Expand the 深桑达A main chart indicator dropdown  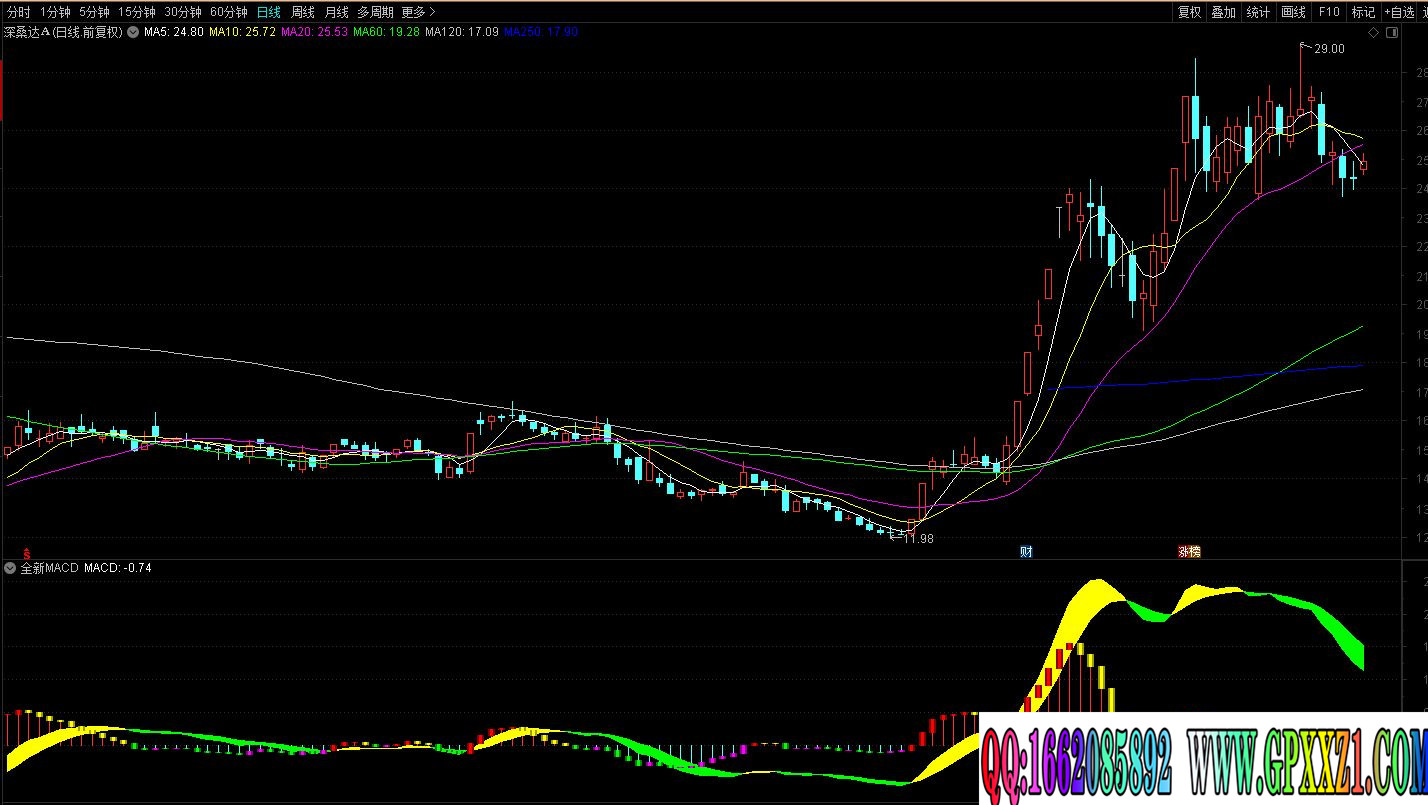pyautogui.click(x=133, y=32)
